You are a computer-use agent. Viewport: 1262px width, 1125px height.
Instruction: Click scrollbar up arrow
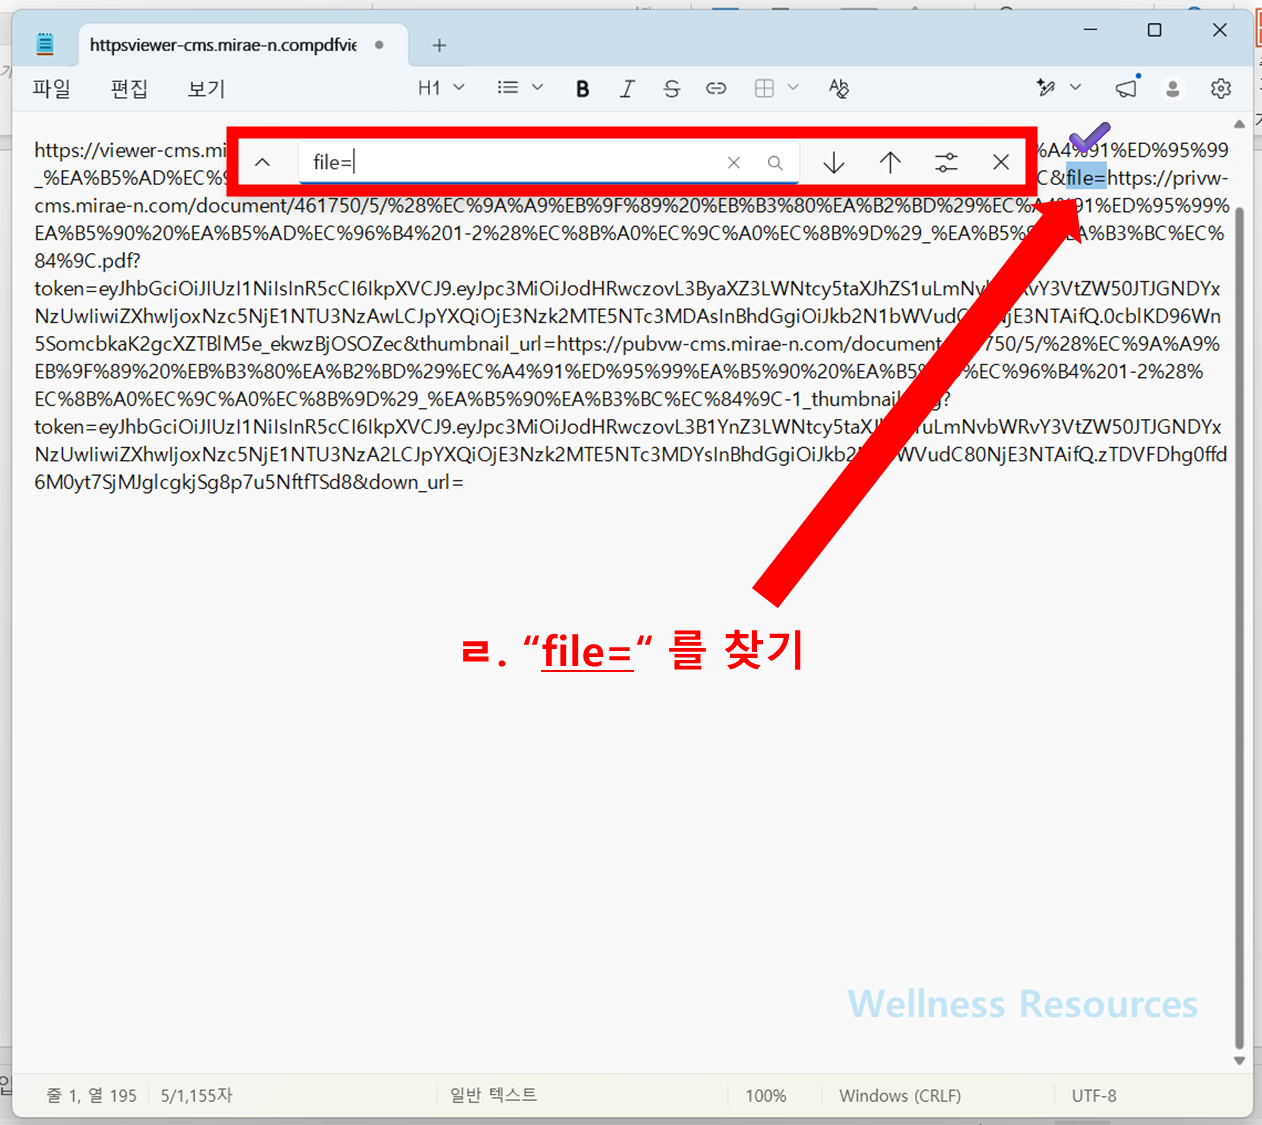(x=1240, y=124)
